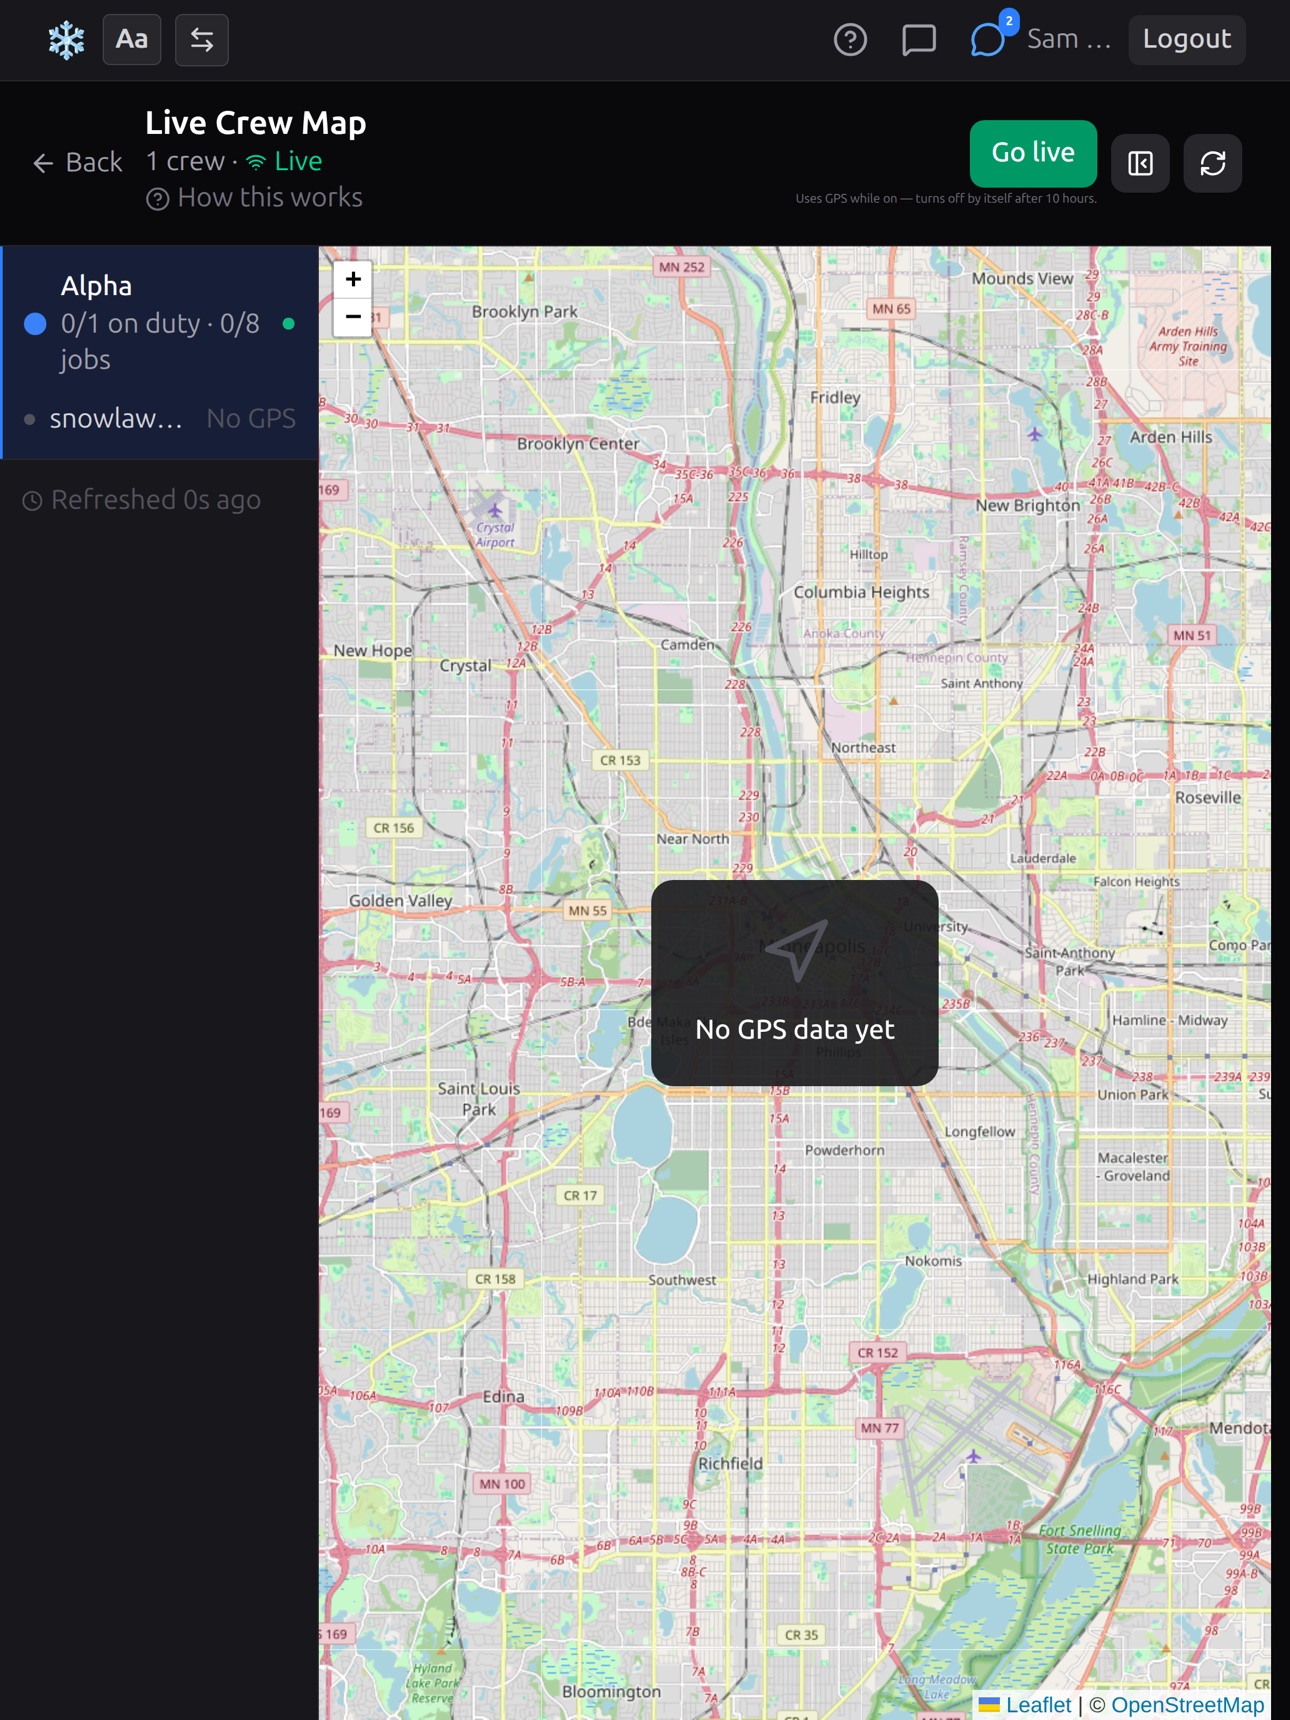1290x1720 pixels.
Task: Open the help question mark icon
Action: 850,40
